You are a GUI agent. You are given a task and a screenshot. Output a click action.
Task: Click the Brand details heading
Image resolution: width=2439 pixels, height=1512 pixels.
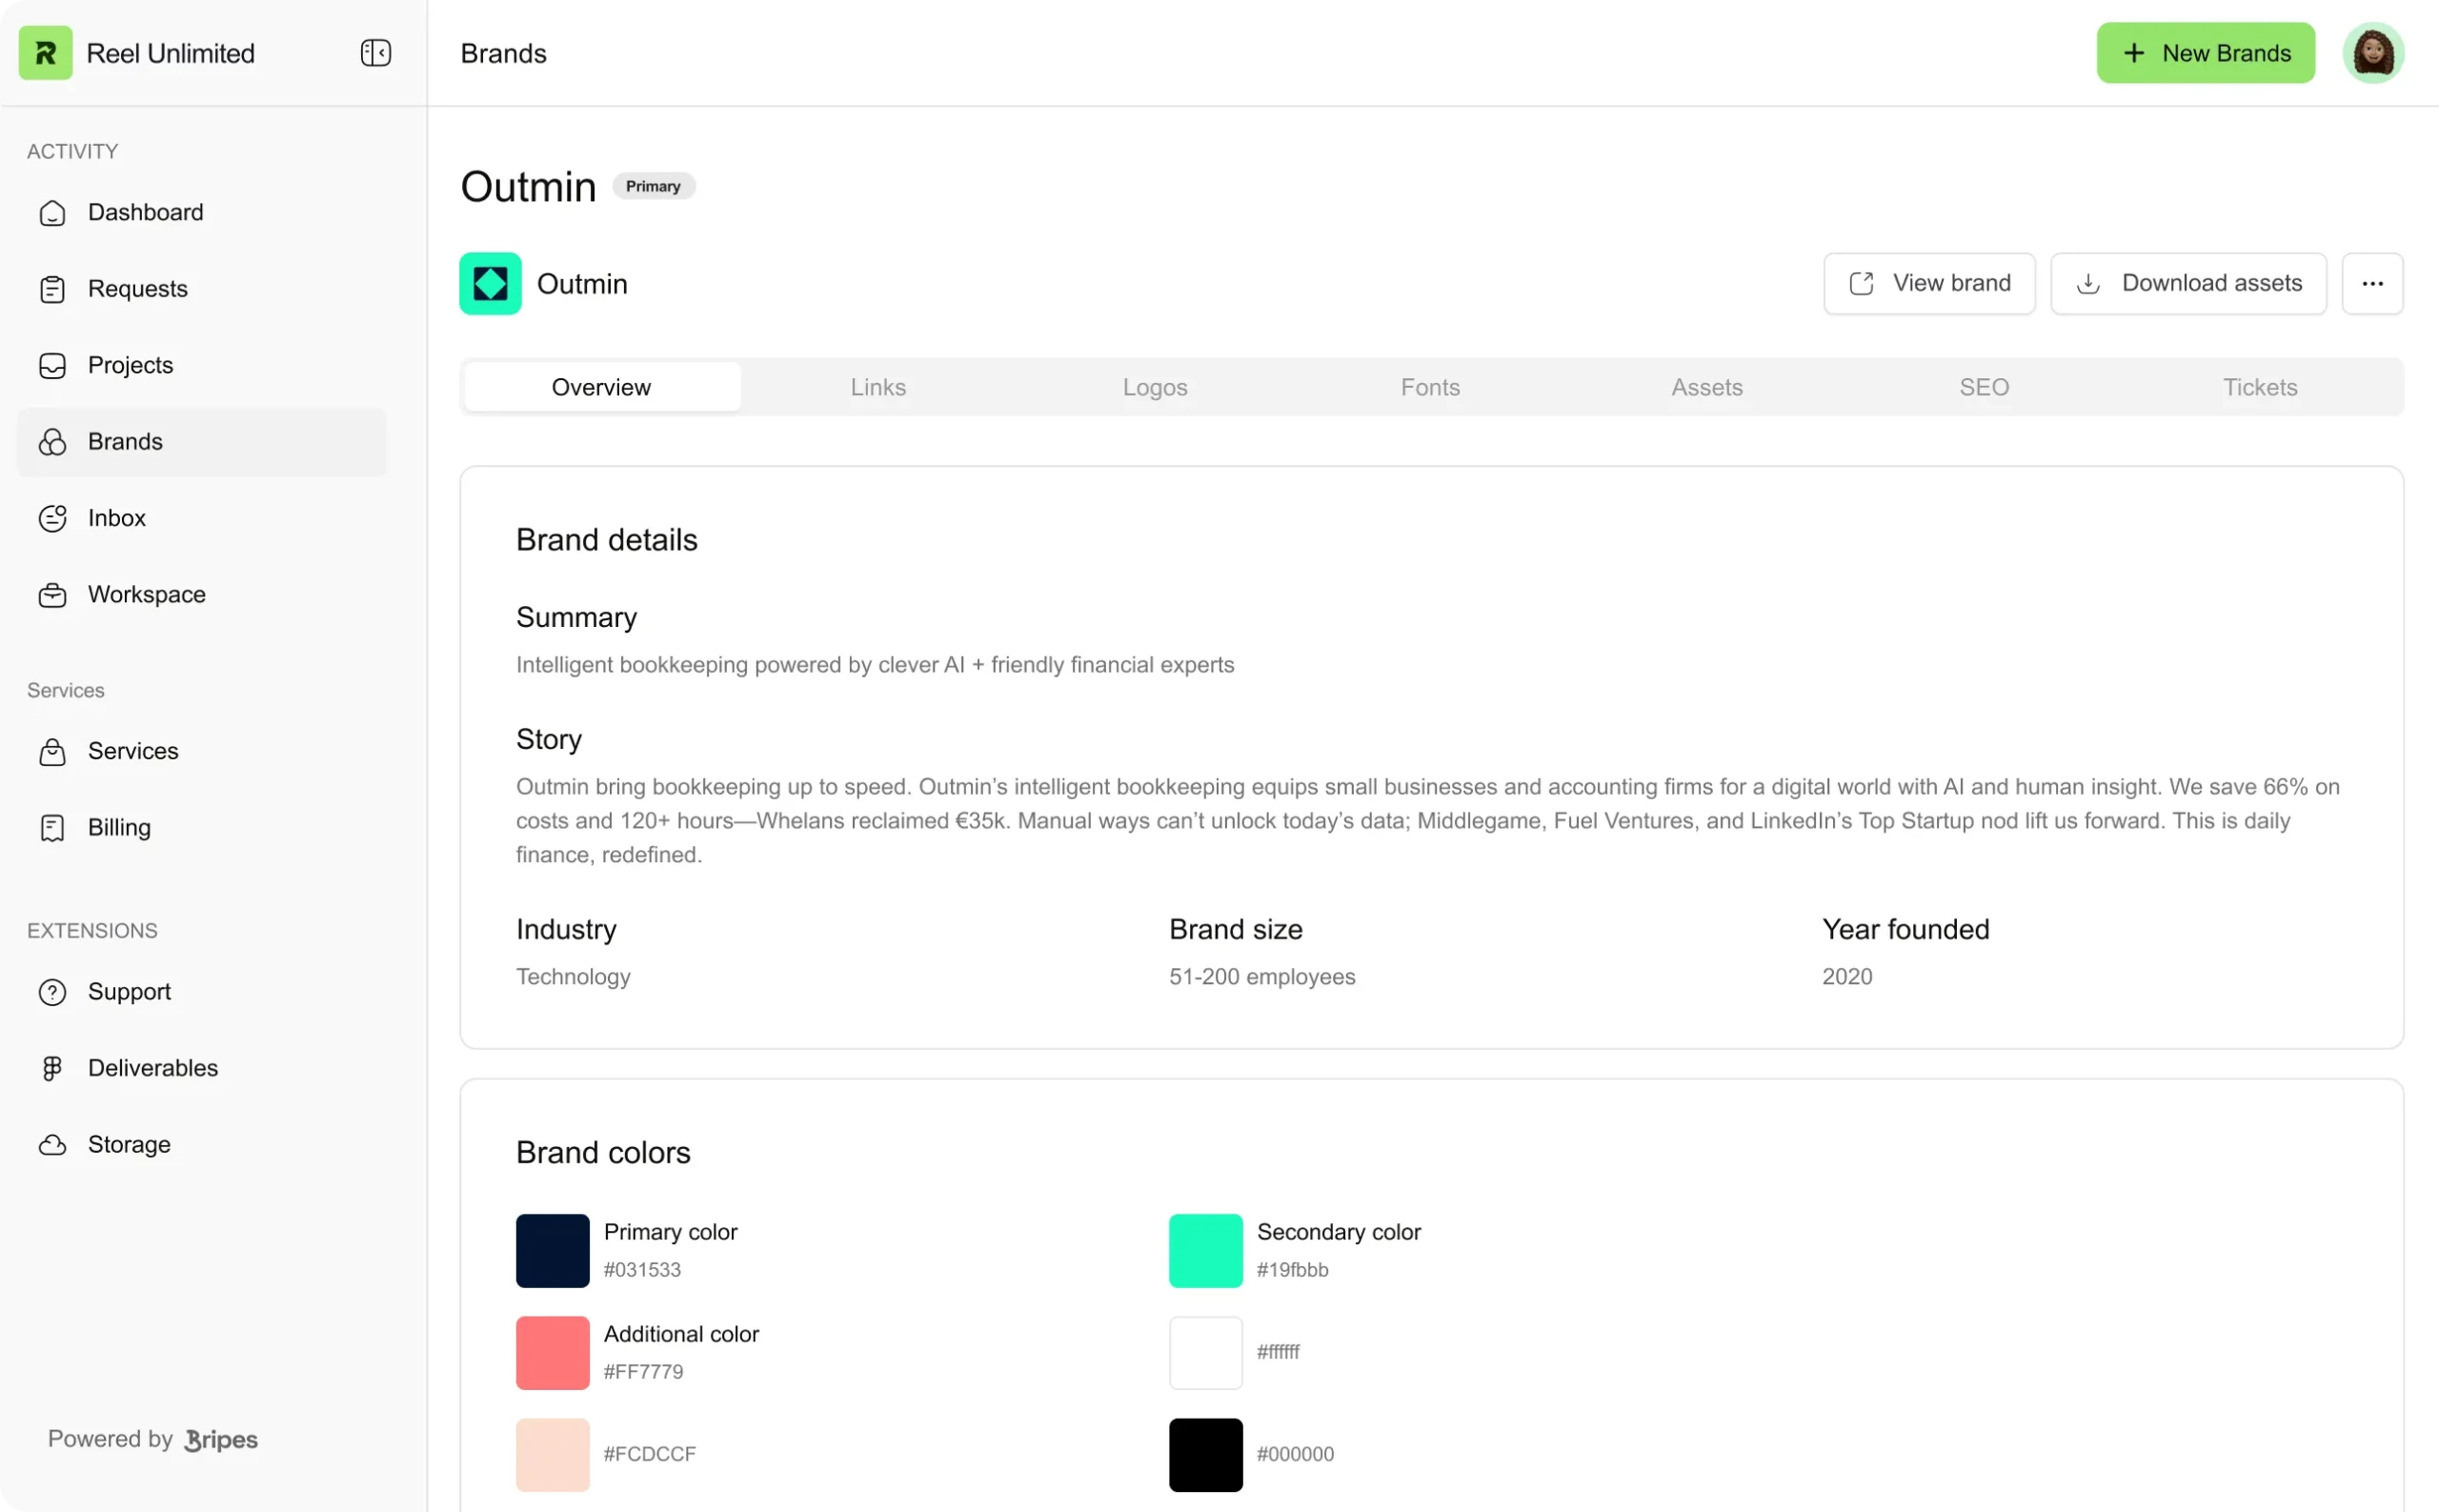tap(606, 540)
